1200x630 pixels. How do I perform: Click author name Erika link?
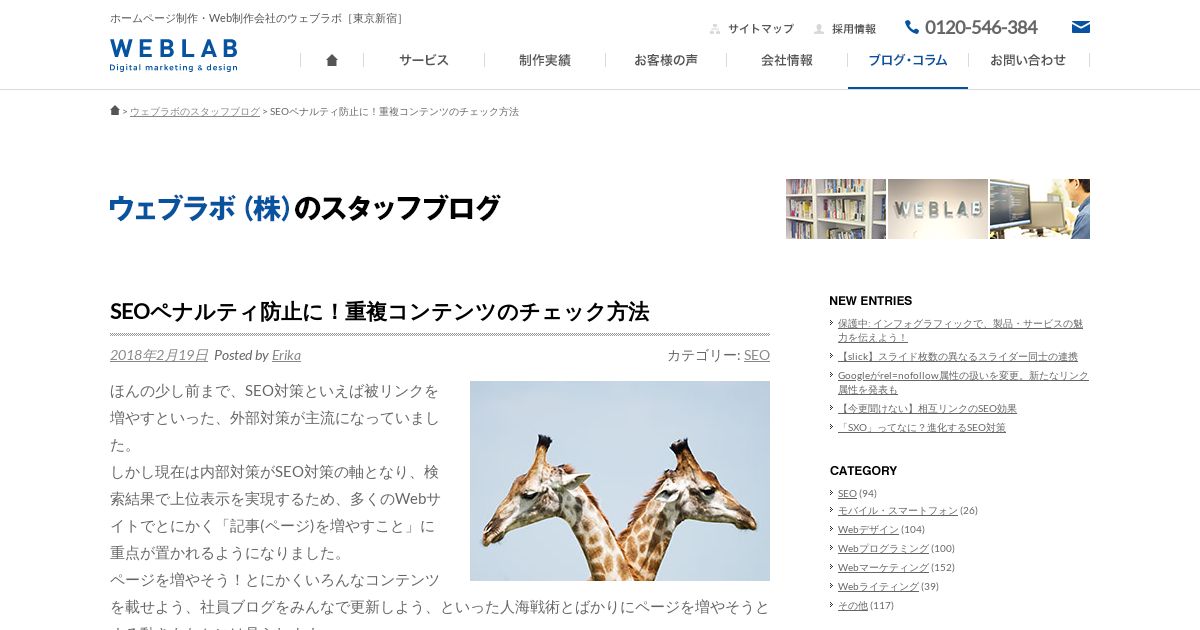coord(286,355)
